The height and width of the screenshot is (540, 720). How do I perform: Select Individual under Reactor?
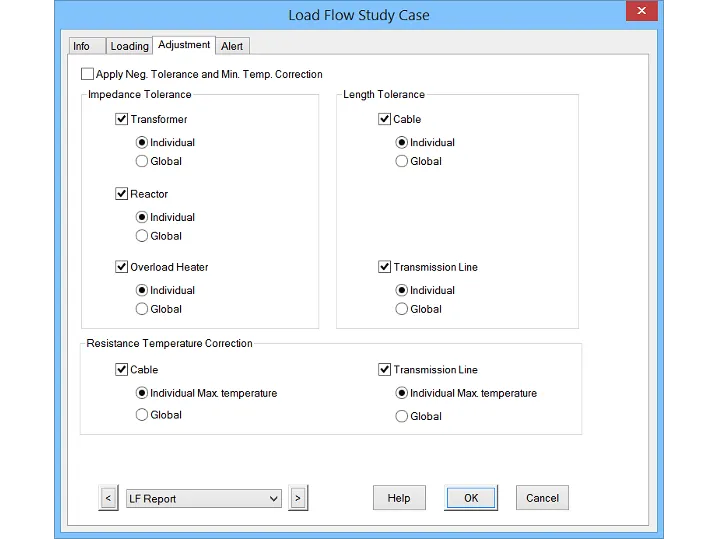[142, 217]
